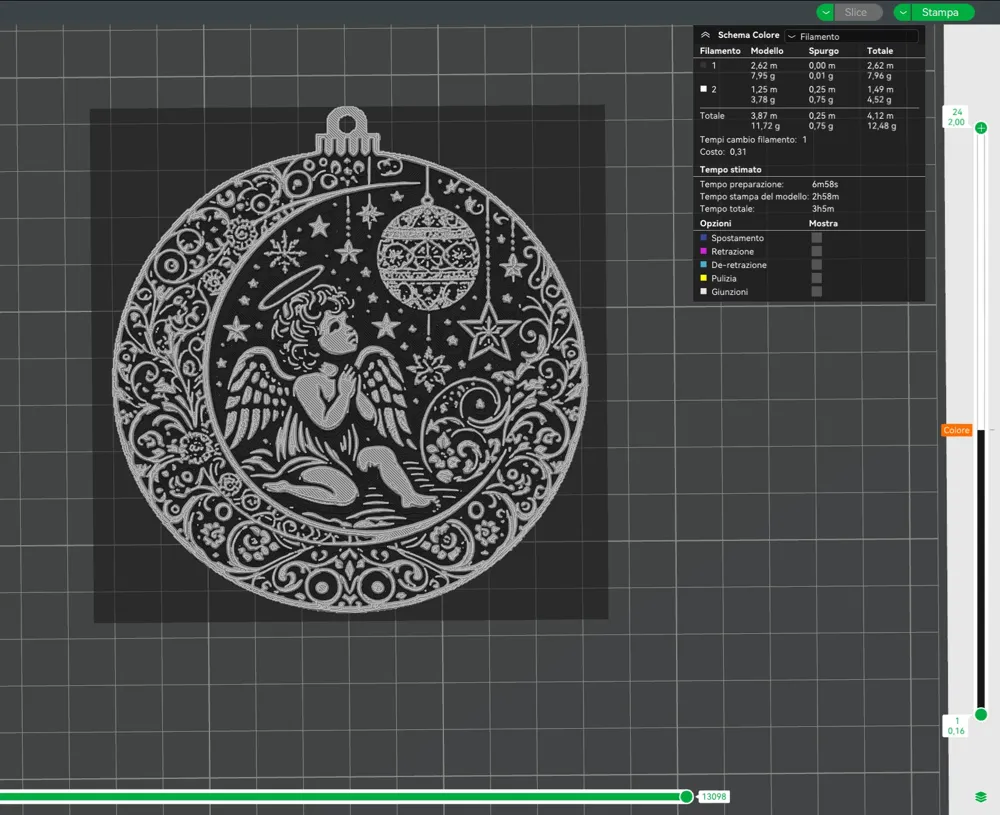Viewport: 1000px width, 815px height.
Task: Click the top layer value 24 2,00
Action: (x=956, y=117)
